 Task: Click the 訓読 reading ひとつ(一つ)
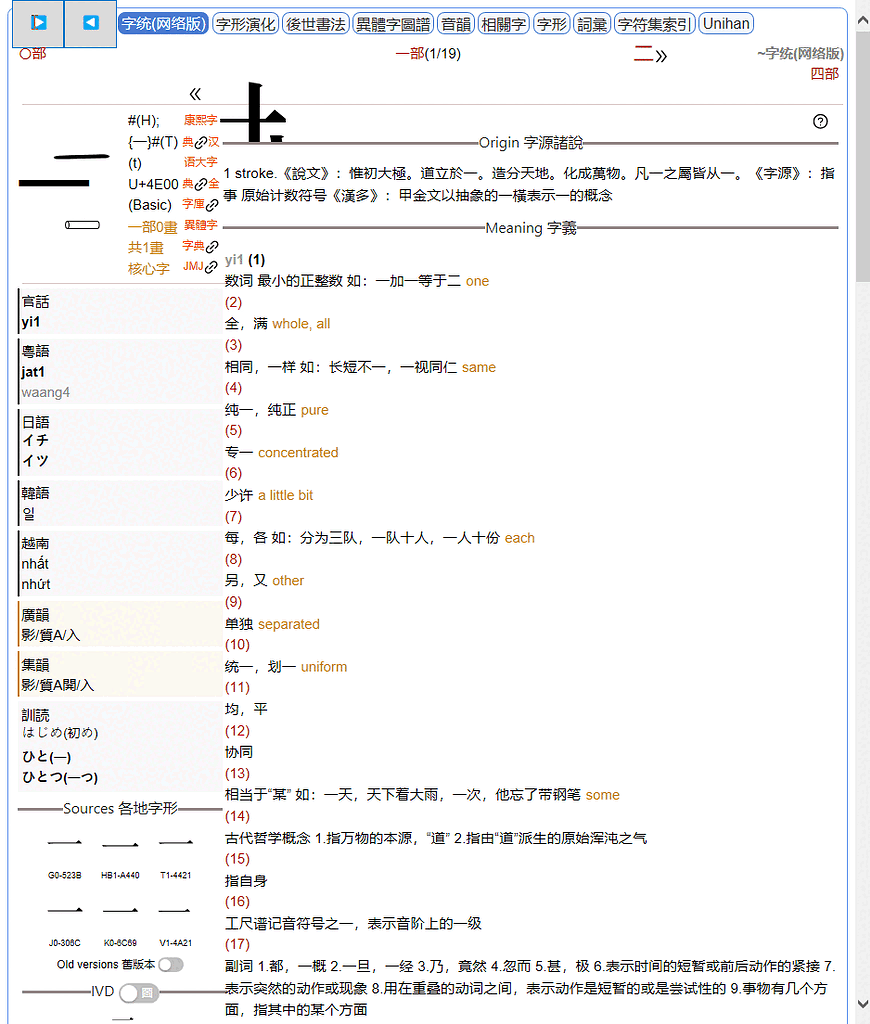click(60, 778)
